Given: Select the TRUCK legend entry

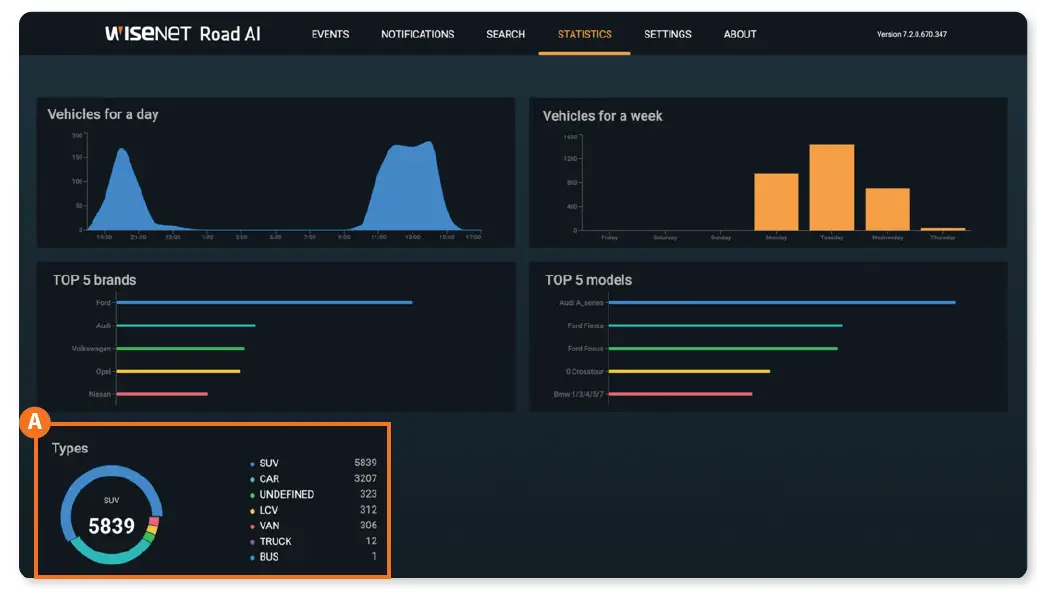Looking at the screenshot, I should coord(274,541).
